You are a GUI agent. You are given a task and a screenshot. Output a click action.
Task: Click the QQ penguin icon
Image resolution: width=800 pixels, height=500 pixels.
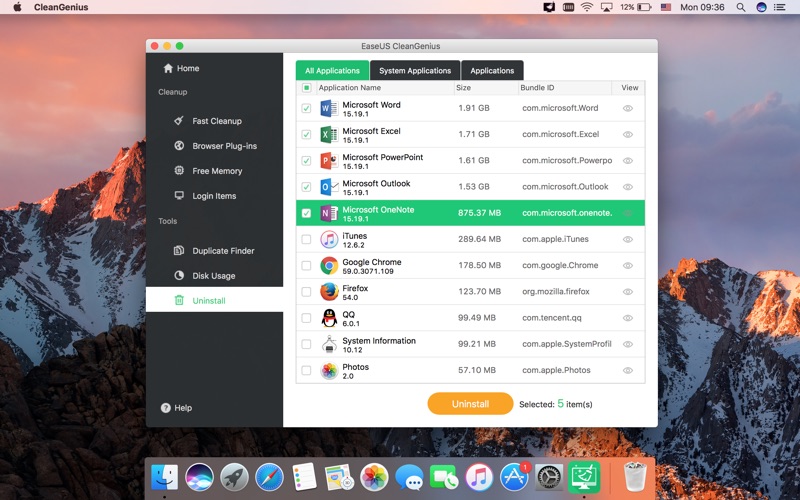(x=329, y=318)
